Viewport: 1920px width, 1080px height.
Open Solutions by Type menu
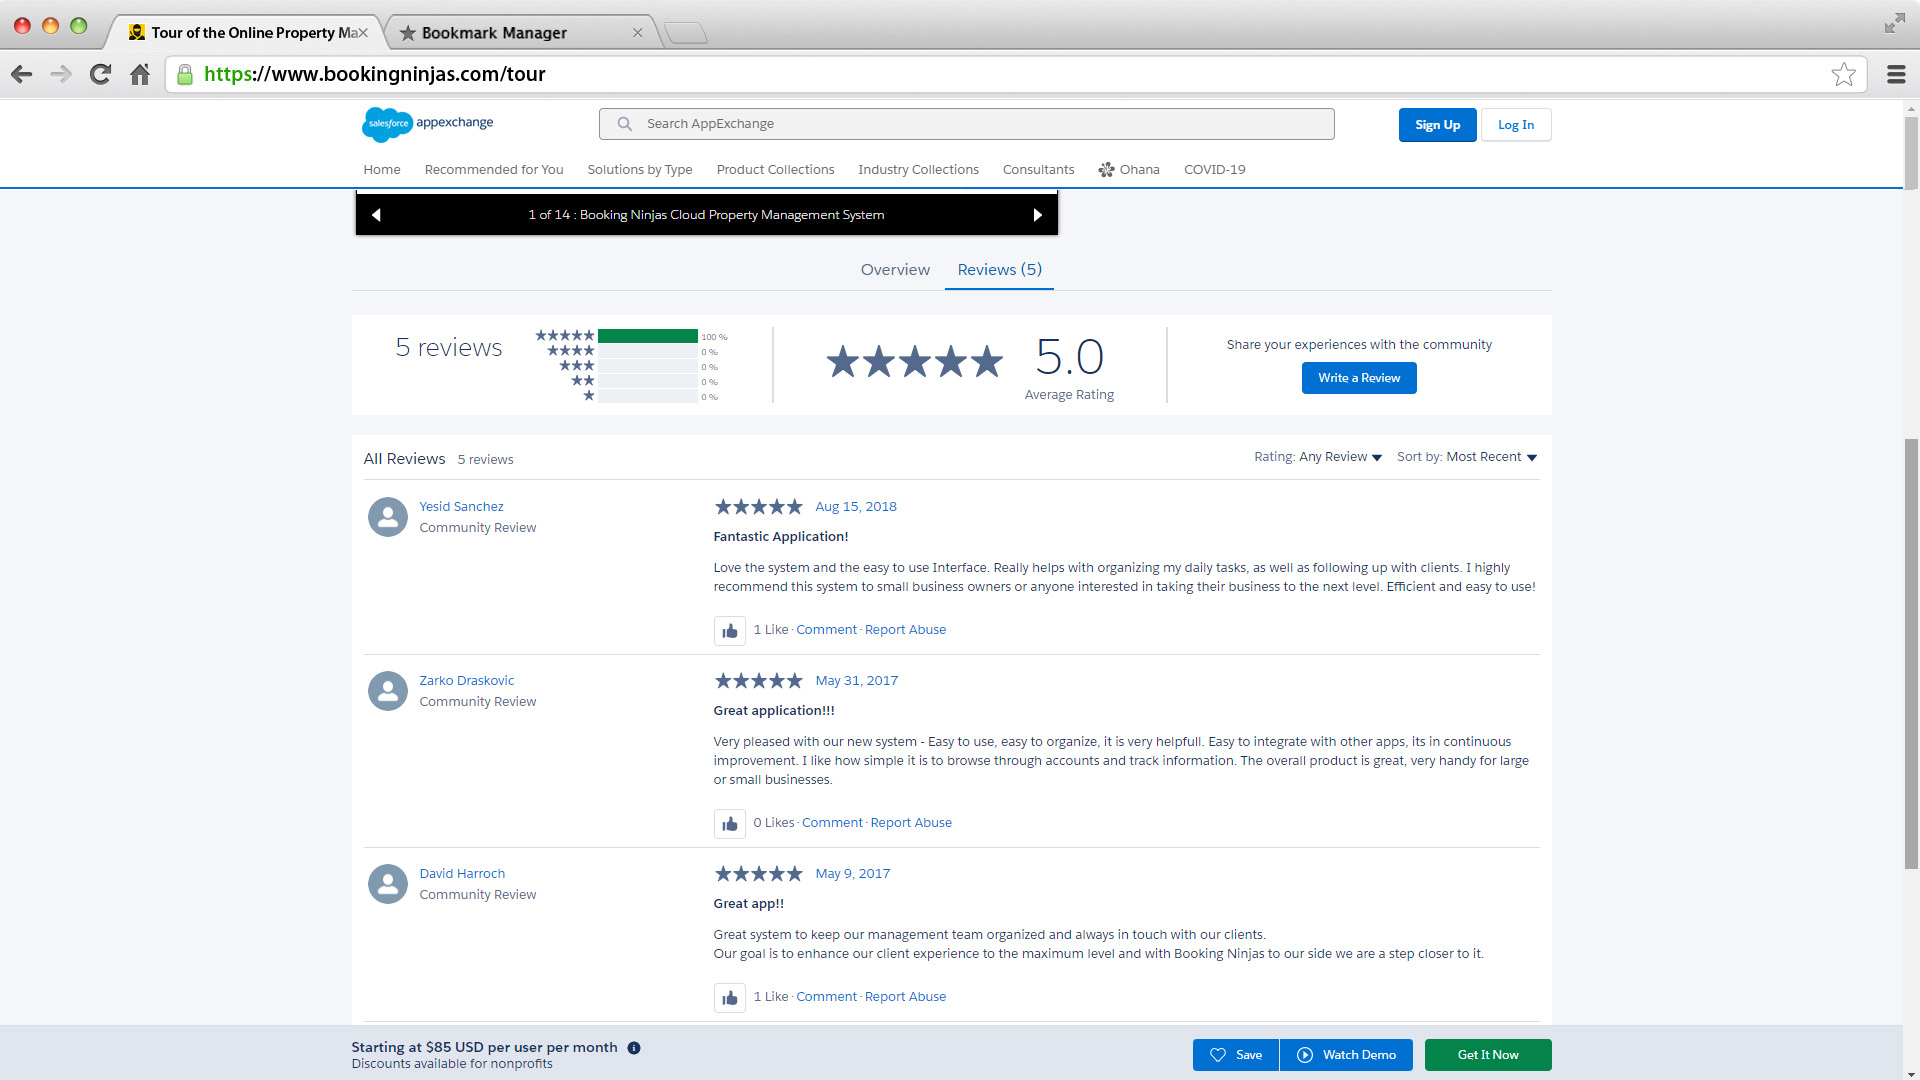640,170
